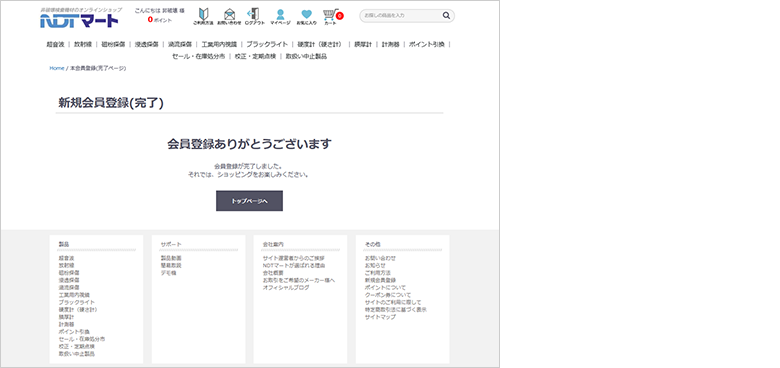Viewport: 780px width, 368px height.
Task: Open 特定商取引法に基づく表示 footer link
Action: (x=396, y=310)
